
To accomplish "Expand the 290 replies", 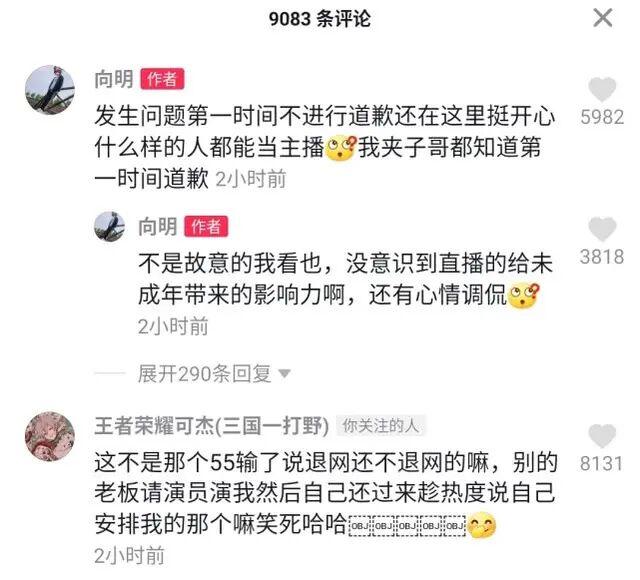I will (204, 373).
